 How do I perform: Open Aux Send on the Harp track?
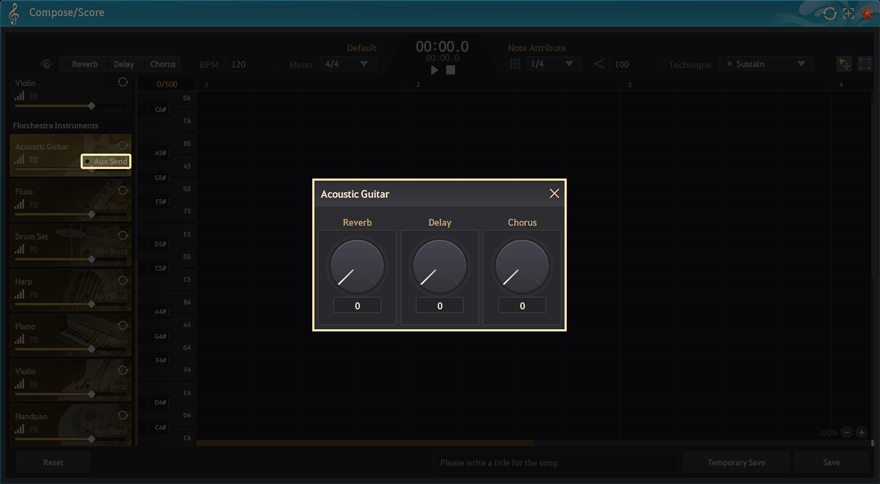[x=106, y=296]
